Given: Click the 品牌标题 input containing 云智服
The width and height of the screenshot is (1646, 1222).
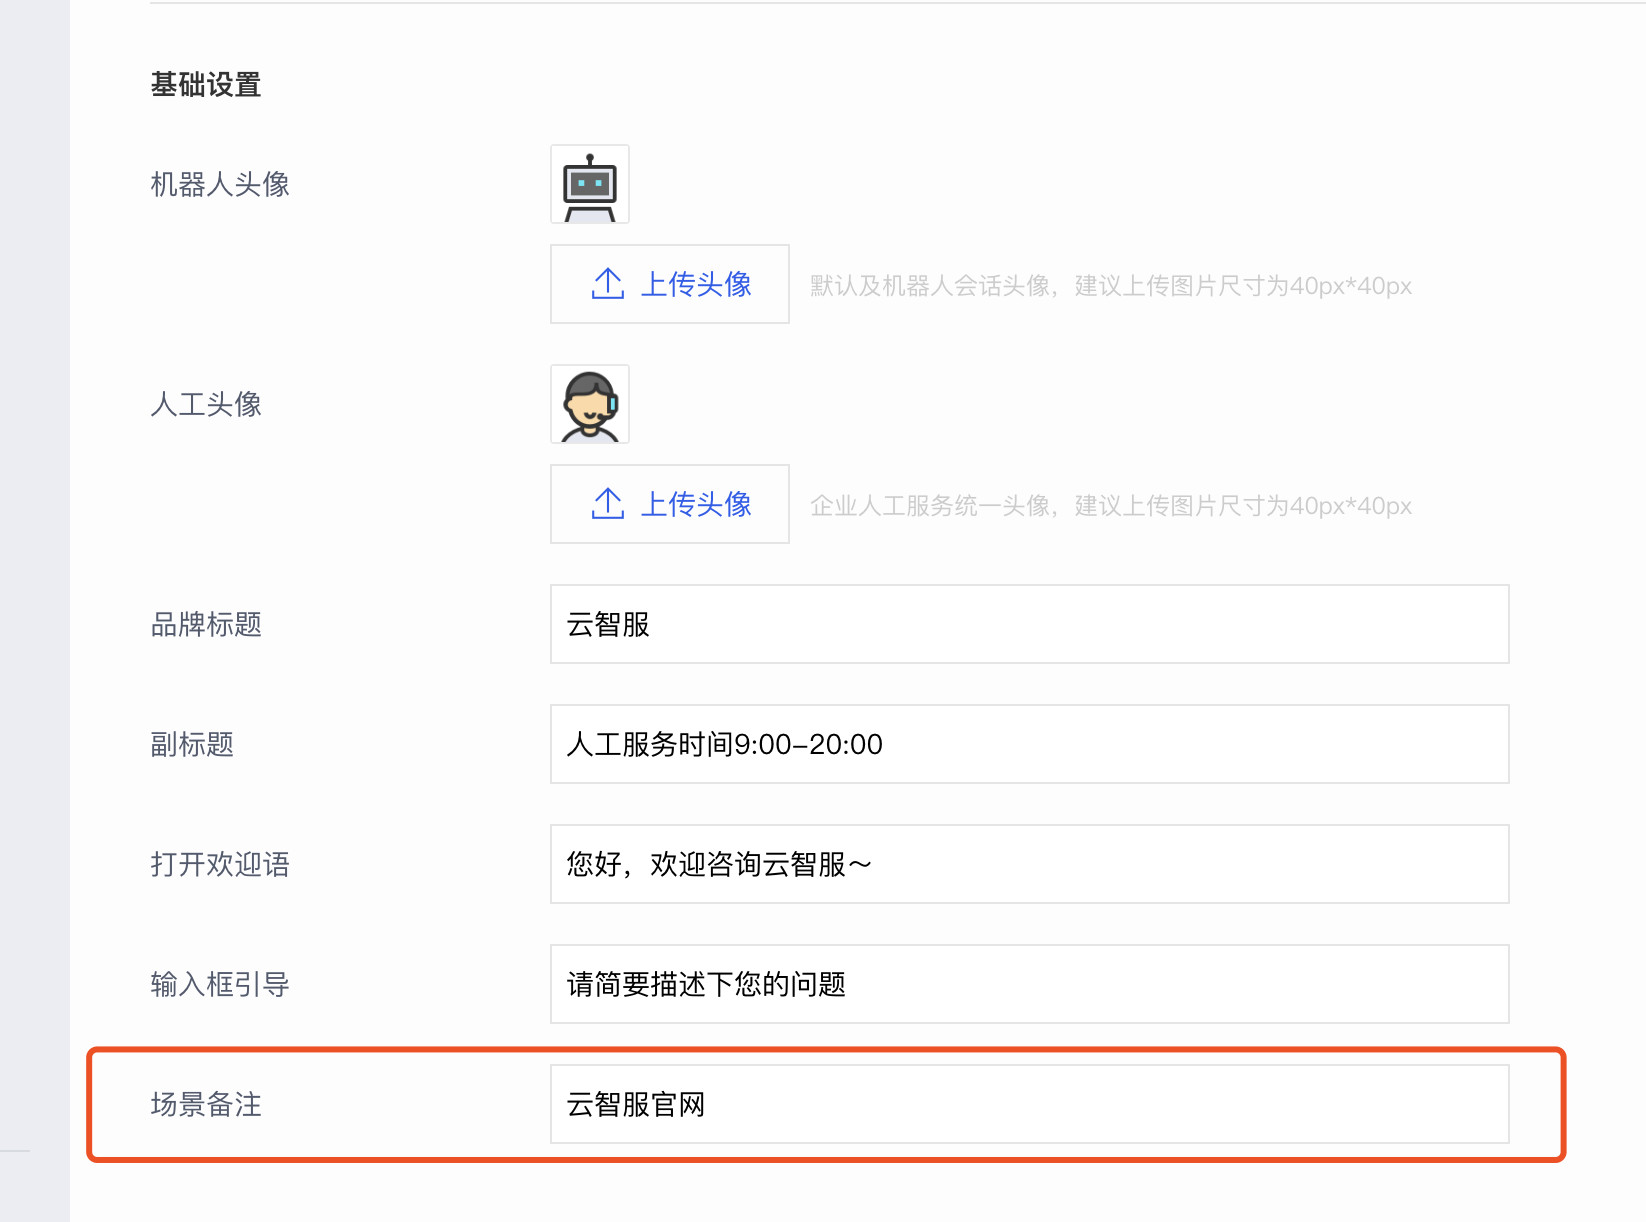Looking at the screenshot, I should point(1030,624).
